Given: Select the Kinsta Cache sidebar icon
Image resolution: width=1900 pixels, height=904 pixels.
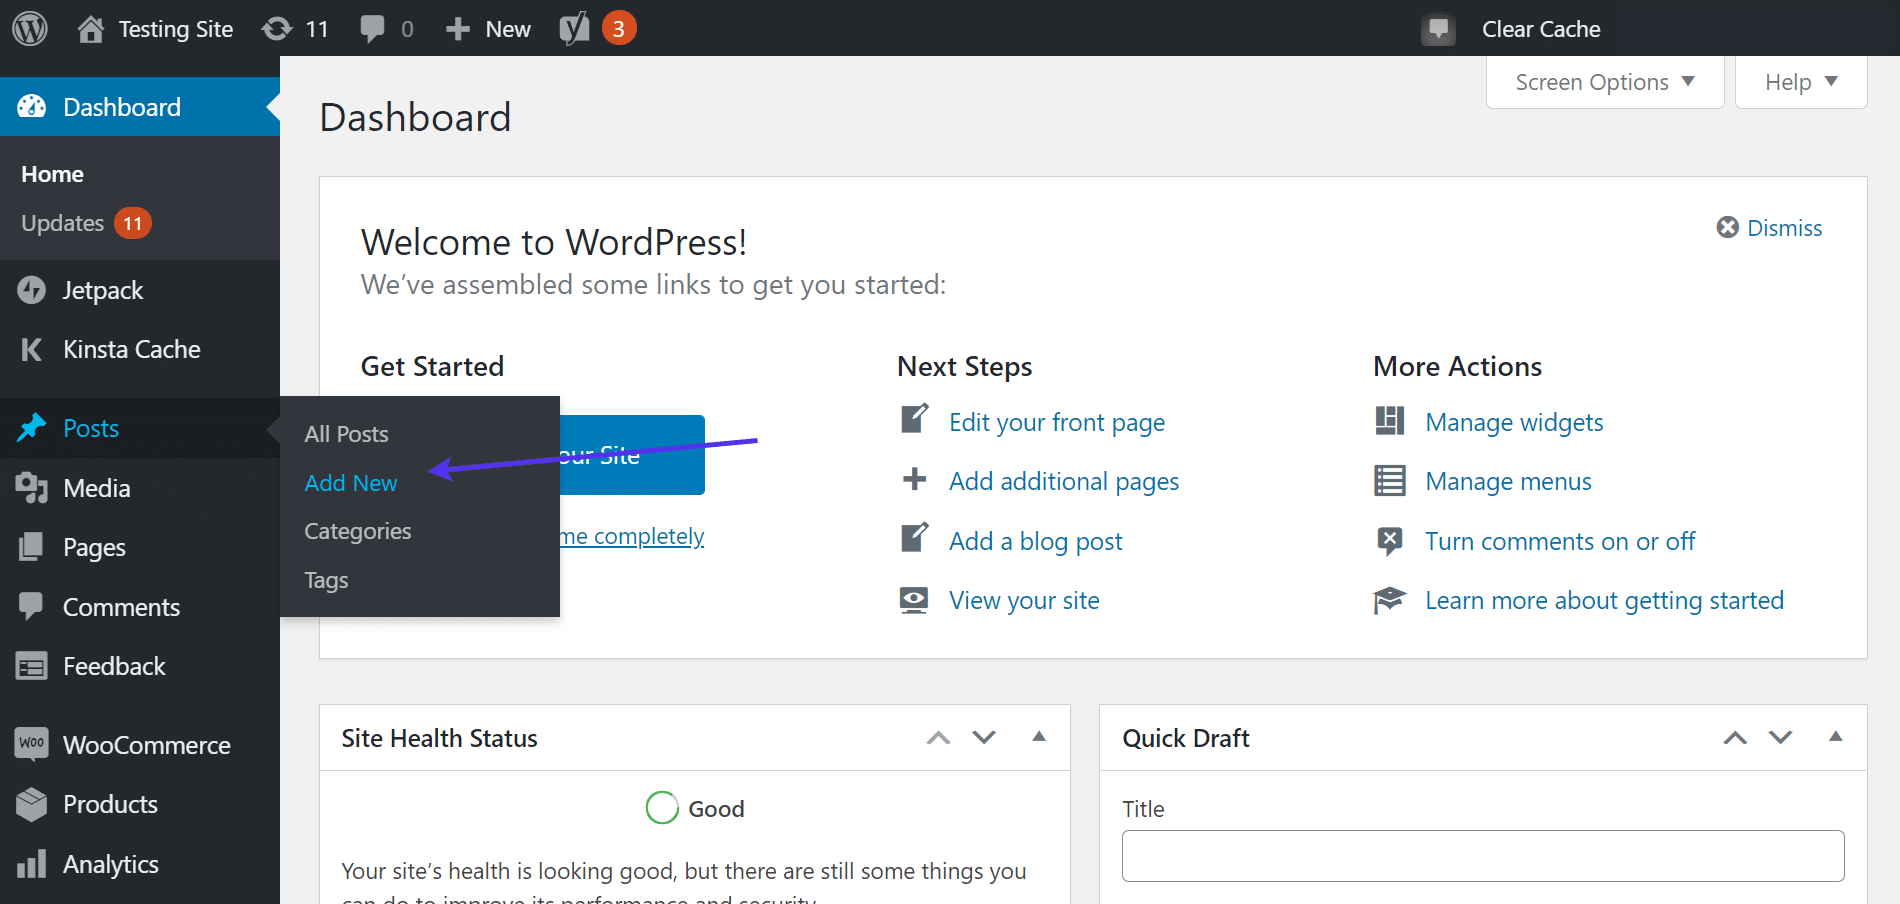Looking at the screenshot, I should pyautogui.click(x=32, y=349).
